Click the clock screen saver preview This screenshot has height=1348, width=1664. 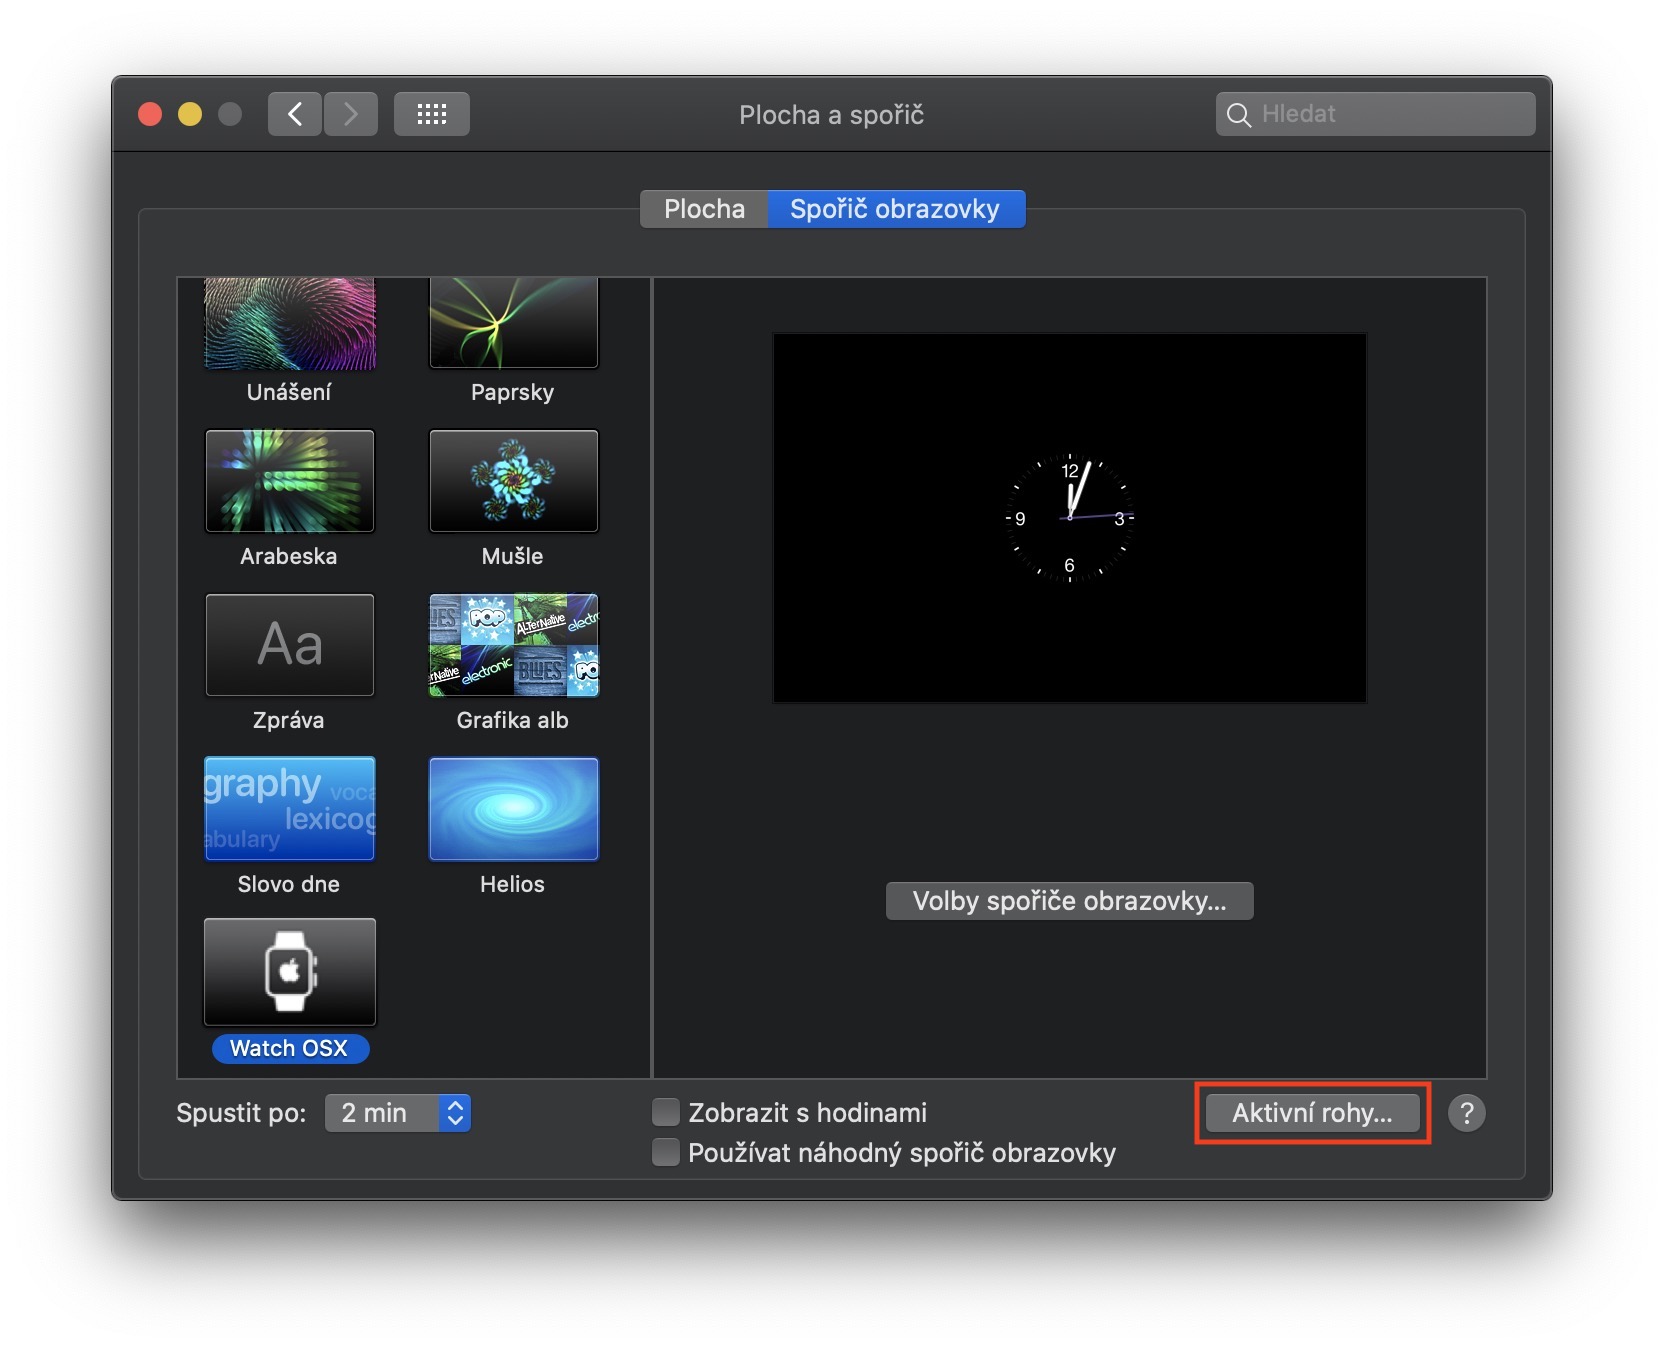click(1070, 518)
